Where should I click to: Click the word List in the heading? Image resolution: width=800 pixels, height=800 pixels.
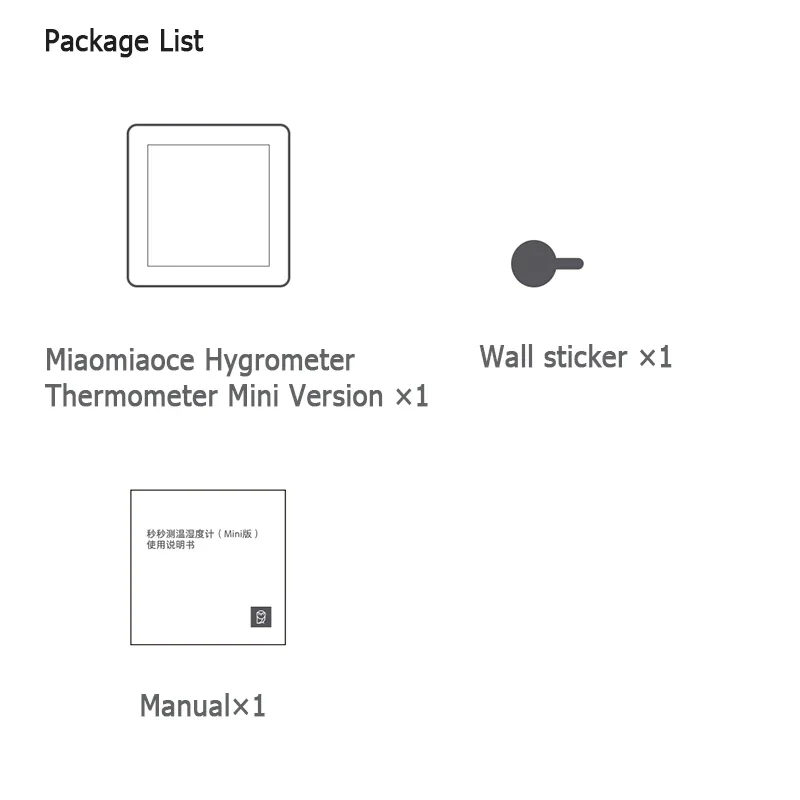coord(182,41)
